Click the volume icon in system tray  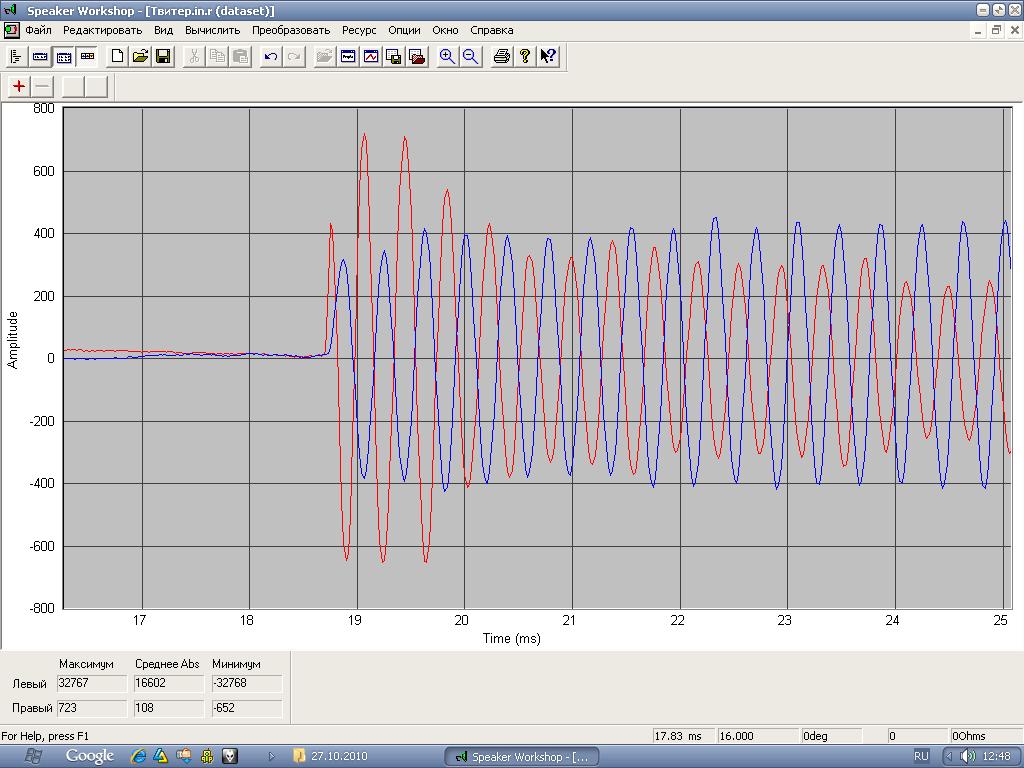[968, 756]
